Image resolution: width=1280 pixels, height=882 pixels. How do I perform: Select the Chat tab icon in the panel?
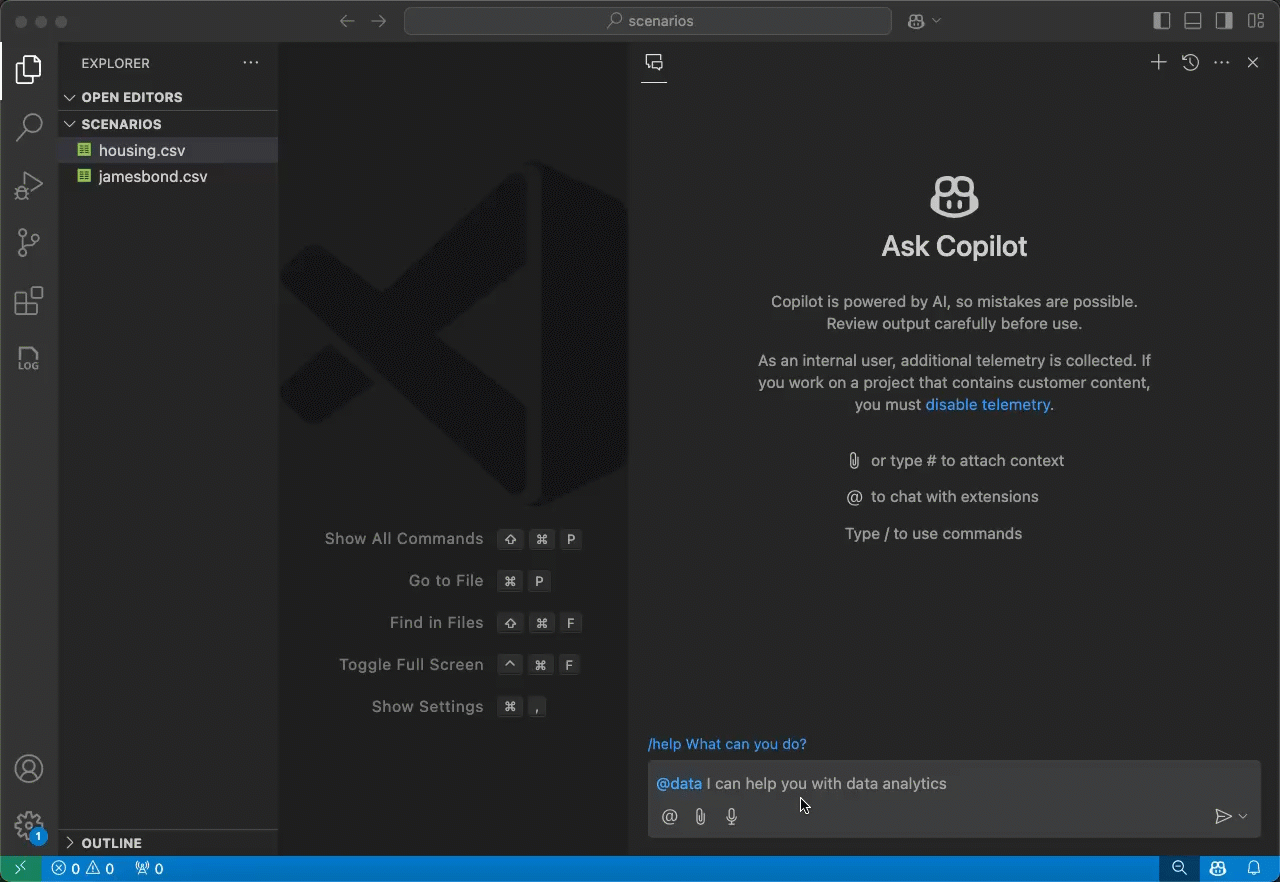tap(654, 63)
